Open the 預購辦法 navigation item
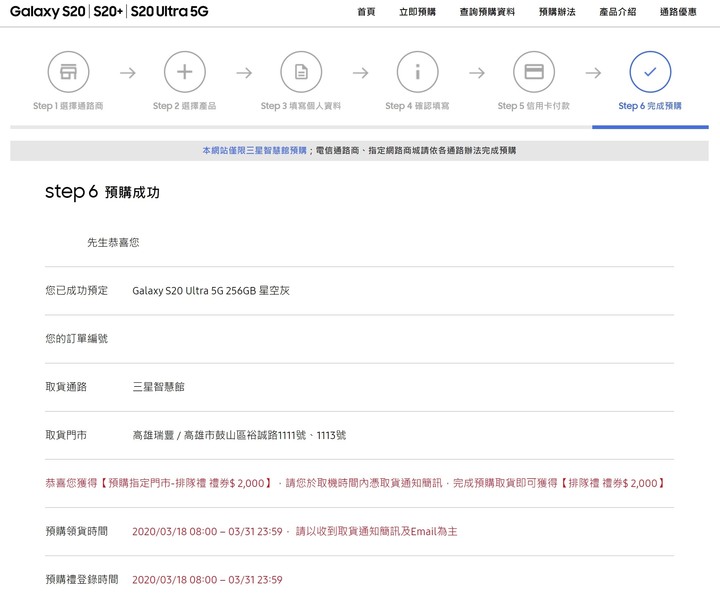 [557, 12]
